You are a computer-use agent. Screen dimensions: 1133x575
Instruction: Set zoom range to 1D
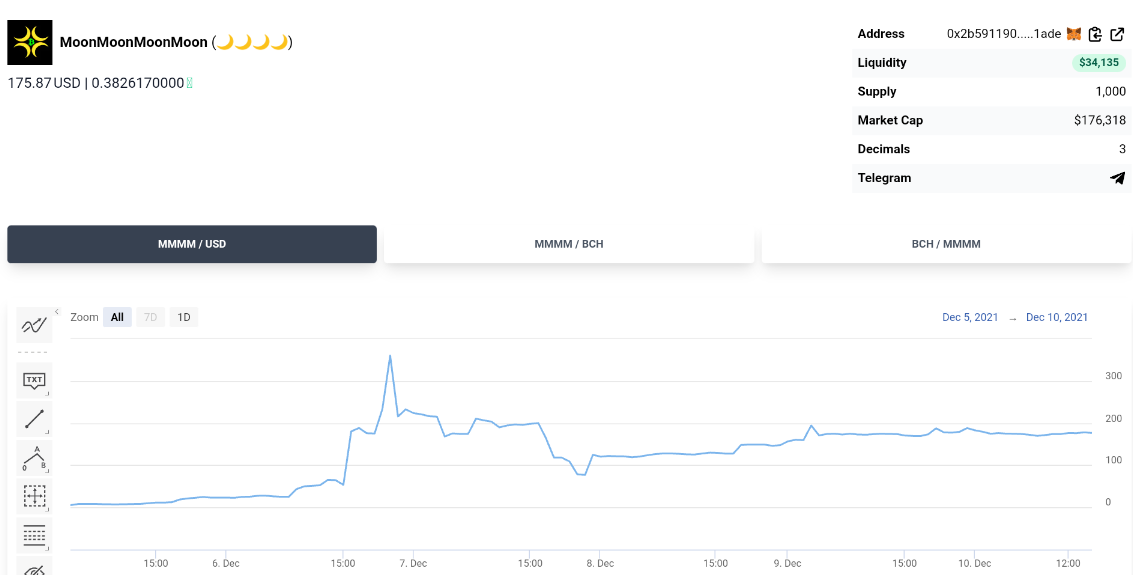pyautogui.click(x=184, y=317)
